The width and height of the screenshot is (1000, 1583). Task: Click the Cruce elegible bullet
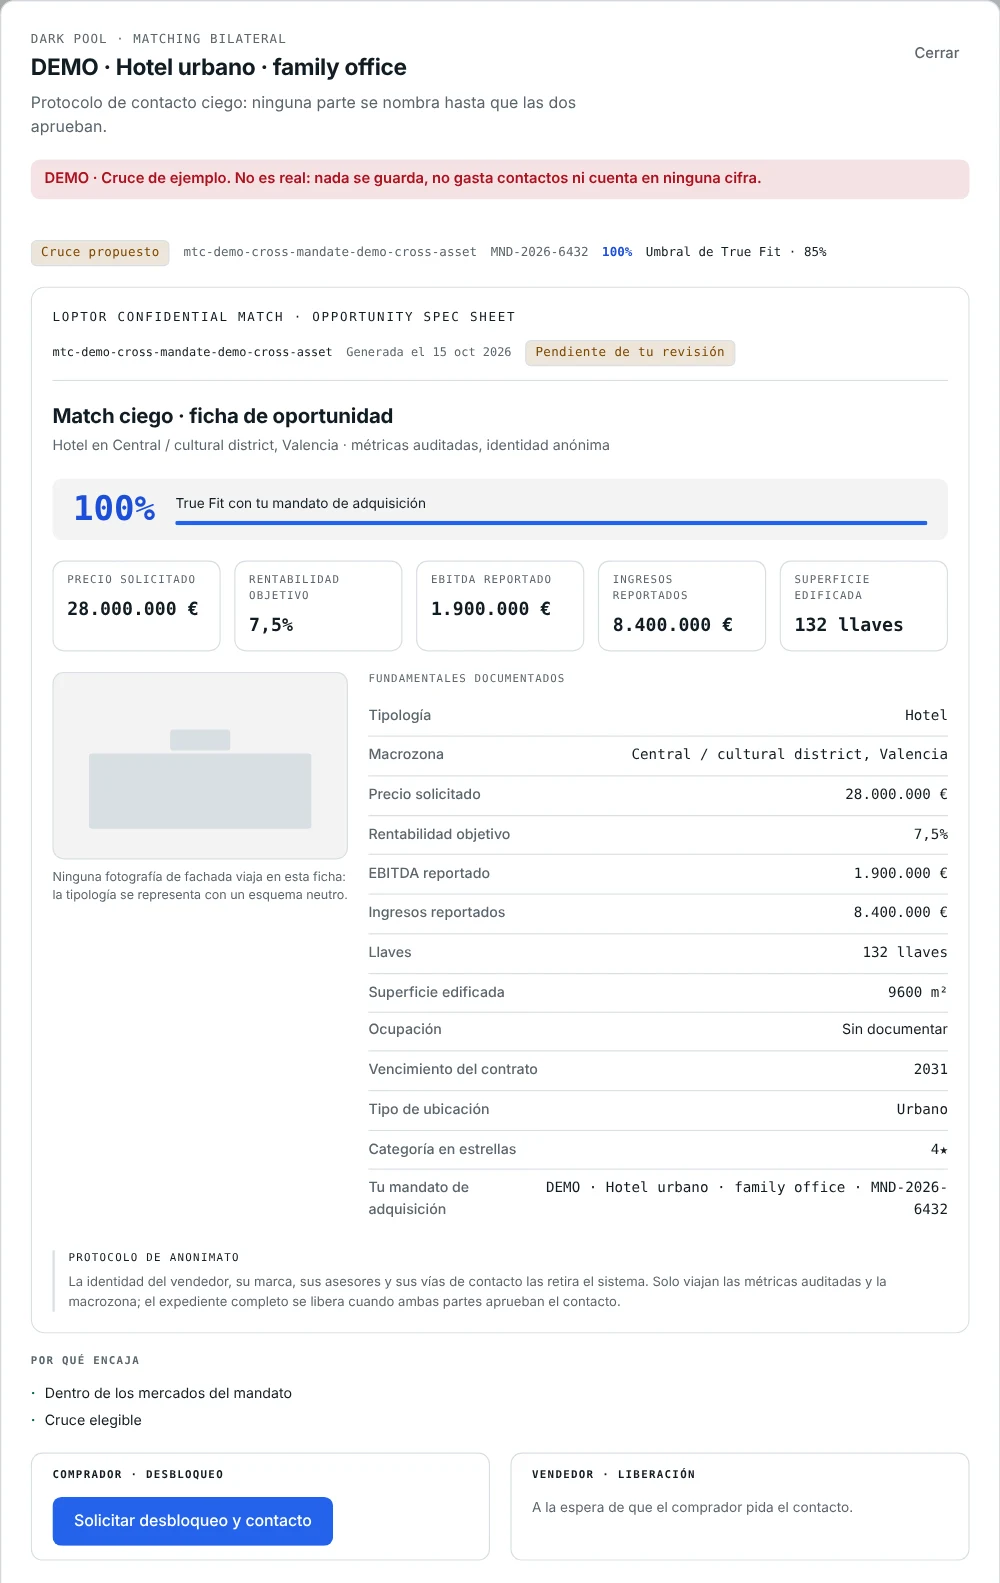tap(93, 1420)
